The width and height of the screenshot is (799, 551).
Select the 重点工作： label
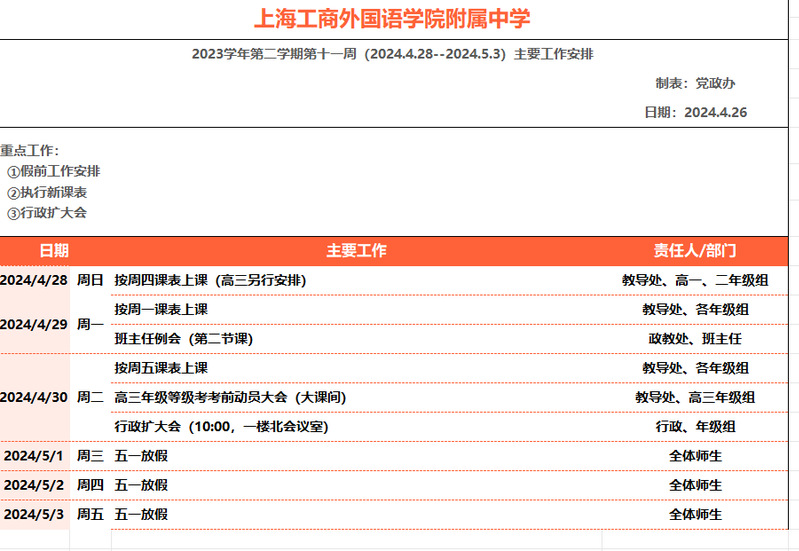tap(30, 150)
